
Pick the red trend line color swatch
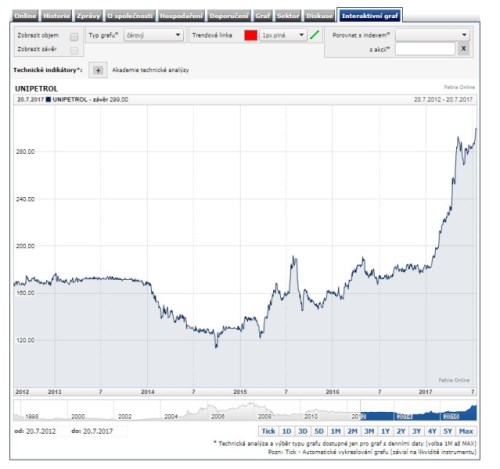click(x=251, y=35)
